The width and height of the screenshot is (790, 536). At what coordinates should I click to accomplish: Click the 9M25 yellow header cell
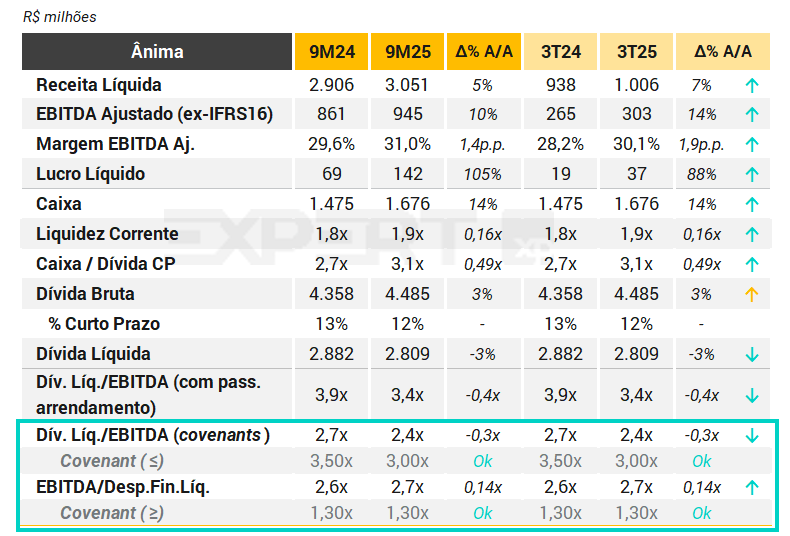click(x=407, y=52)
